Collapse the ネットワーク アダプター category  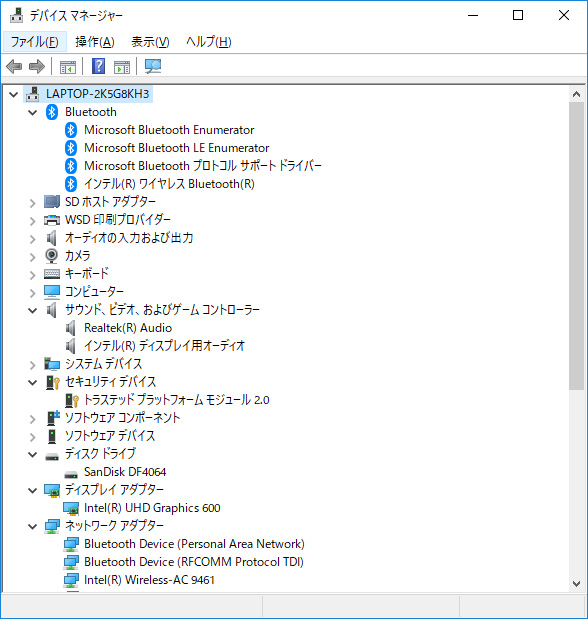coord(33,527)
